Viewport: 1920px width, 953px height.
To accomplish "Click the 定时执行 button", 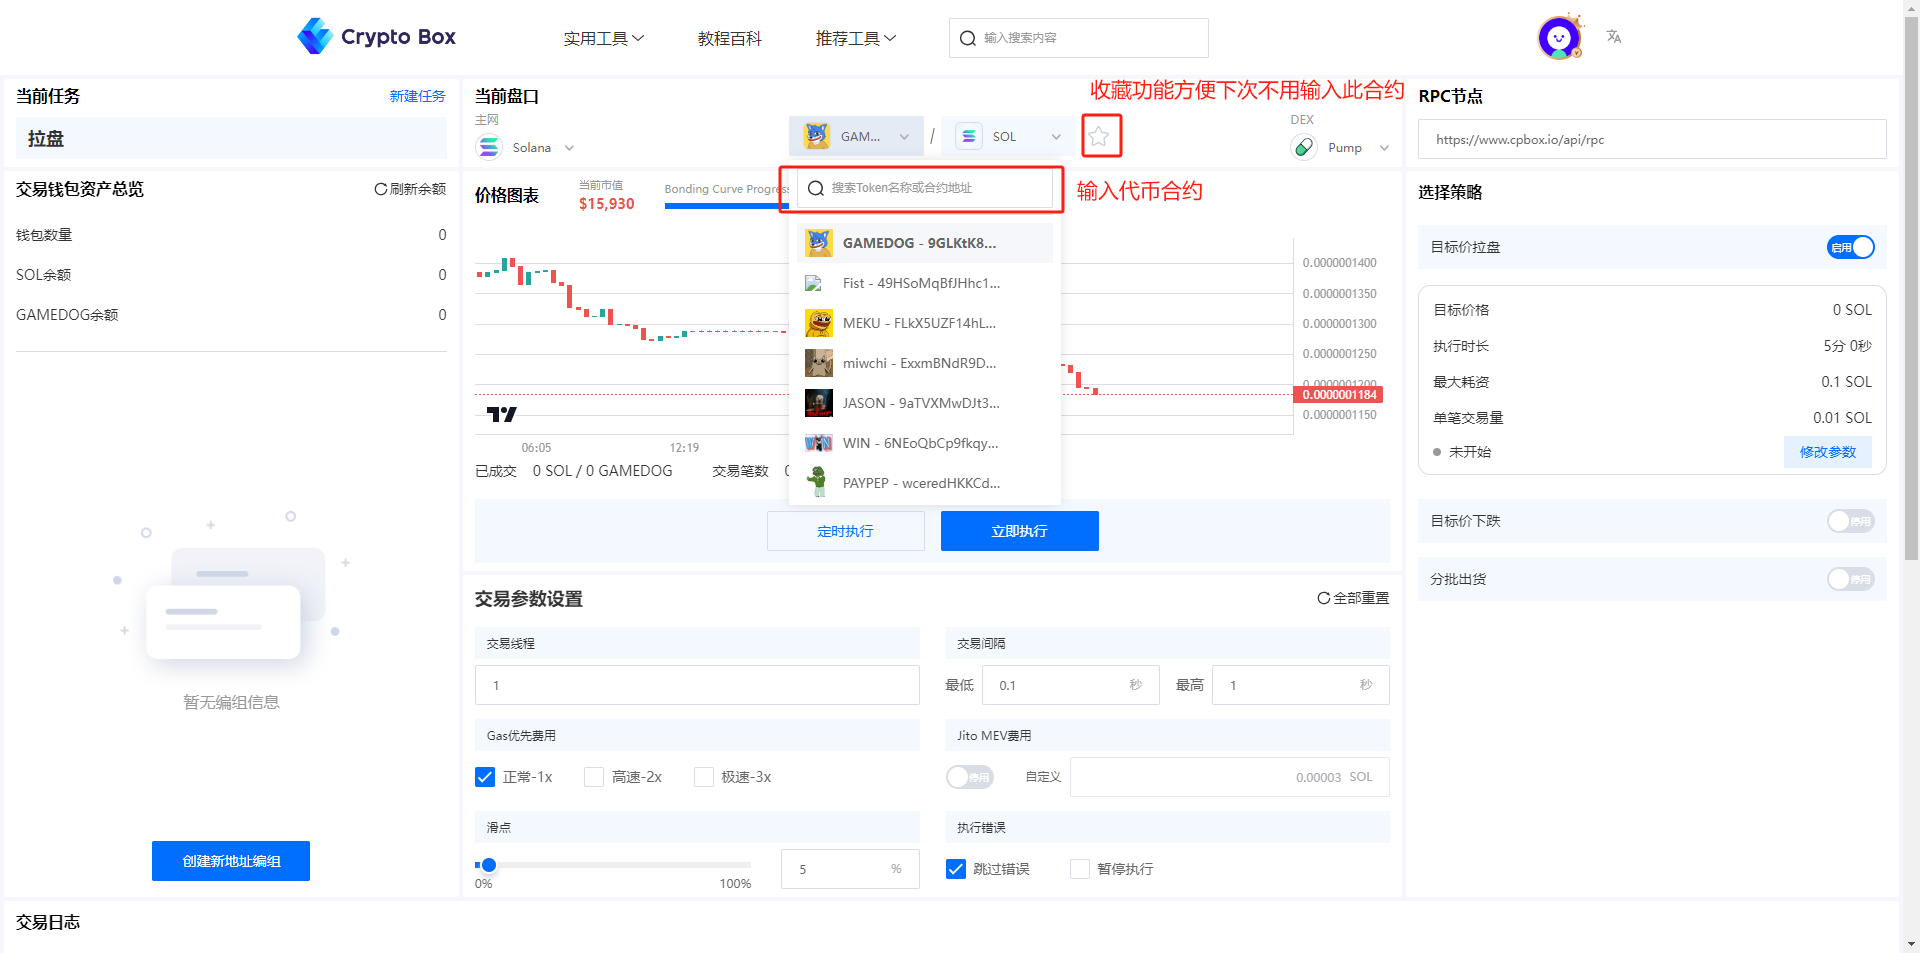I will point(846,531).
